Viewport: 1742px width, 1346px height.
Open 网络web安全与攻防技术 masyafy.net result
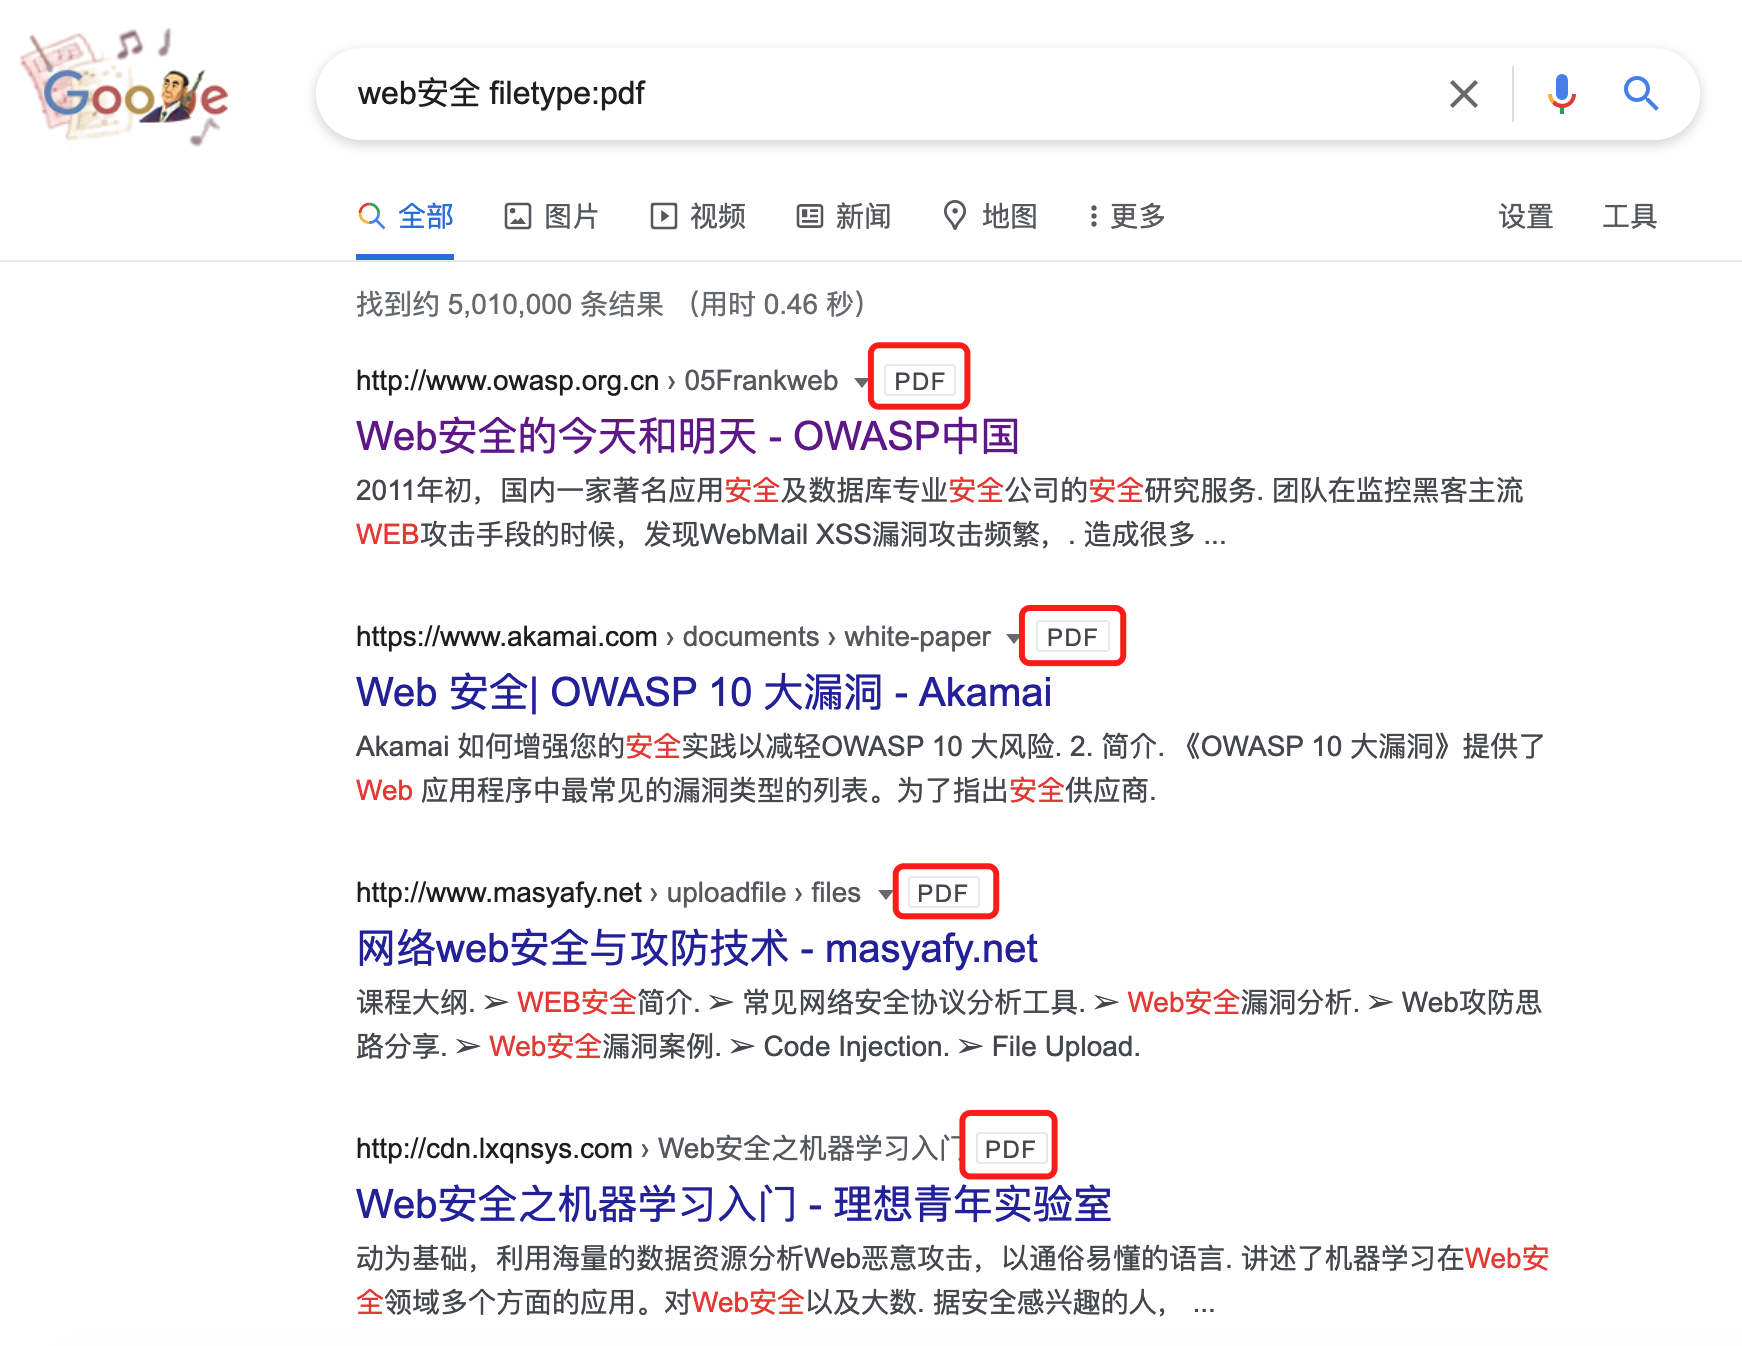(696, 948)
